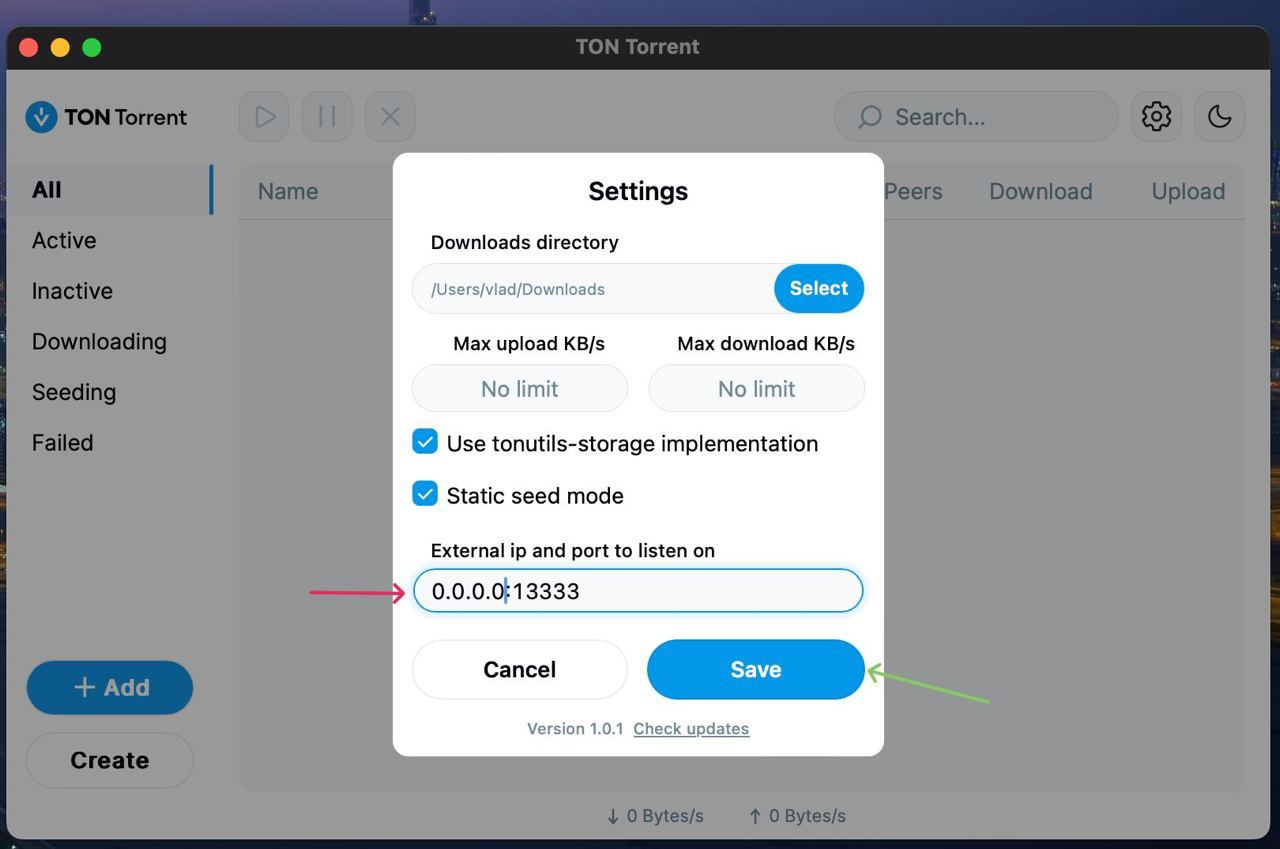Open the Check updates link
The image size is (1280, 849).
[691, 729]
